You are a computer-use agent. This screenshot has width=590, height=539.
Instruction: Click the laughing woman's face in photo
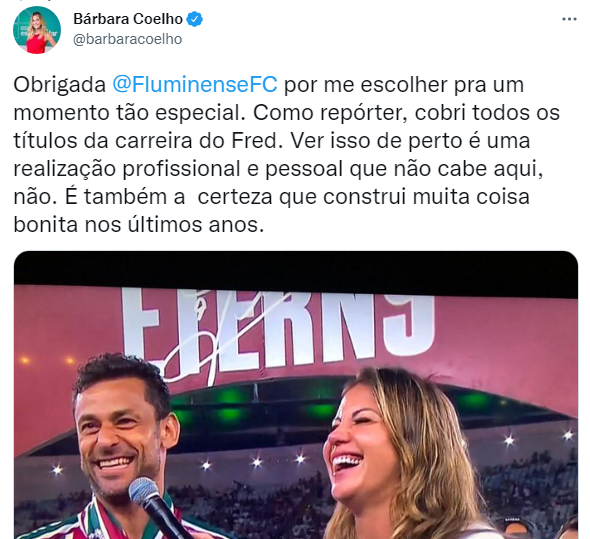pyautogui.click(x=359, y=448)
